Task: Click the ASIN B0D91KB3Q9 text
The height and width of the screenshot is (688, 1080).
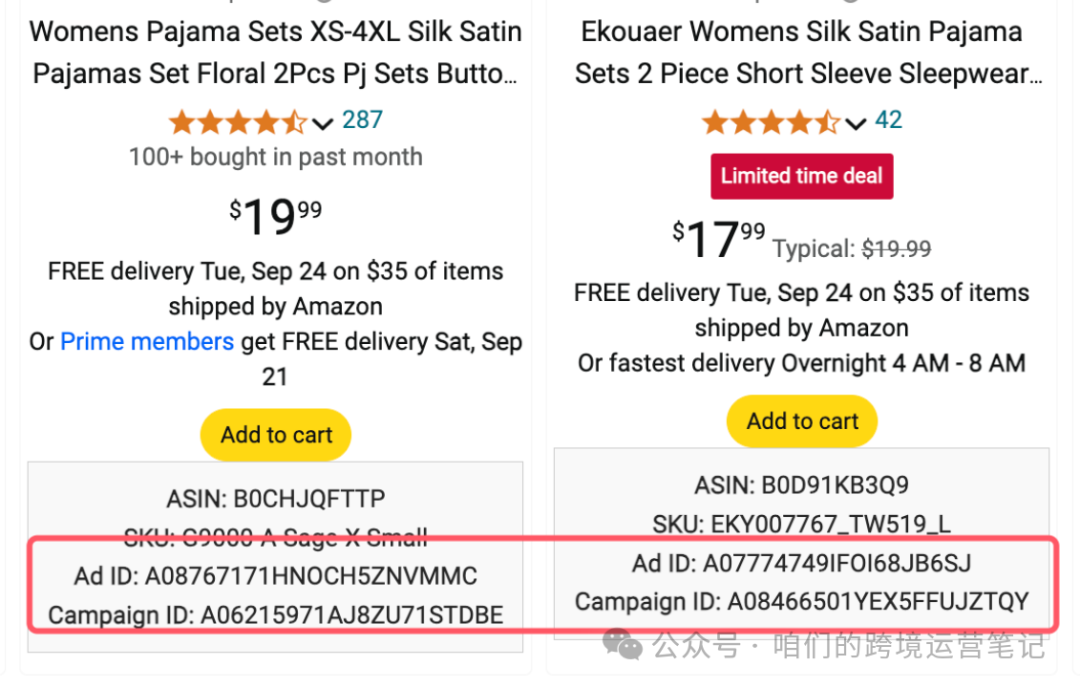Action: point(801,486)
